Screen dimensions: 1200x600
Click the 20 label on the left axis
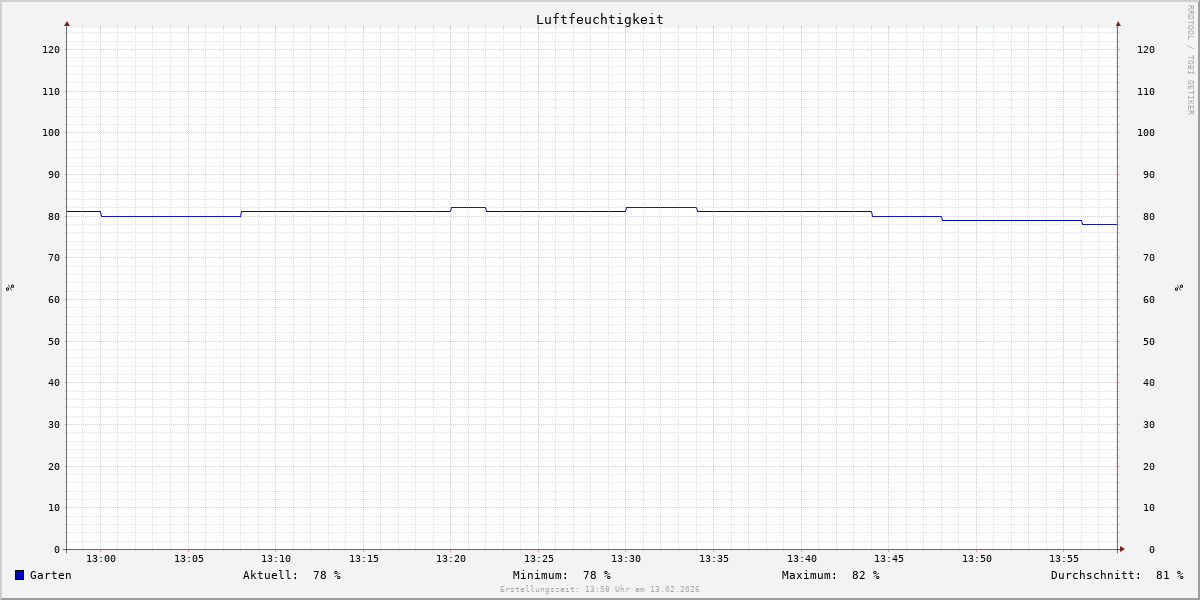click(54, 466)
